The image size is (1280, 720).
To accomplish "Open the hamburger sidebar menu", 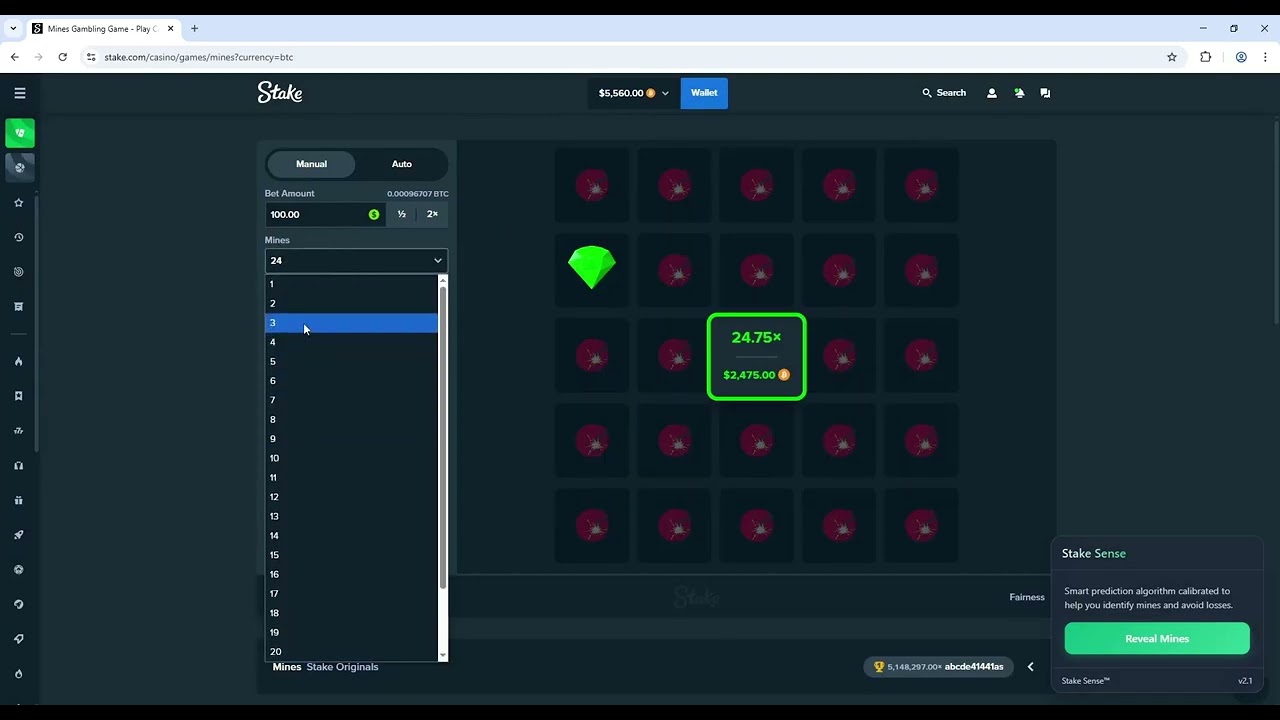I will tap(20, 93).
